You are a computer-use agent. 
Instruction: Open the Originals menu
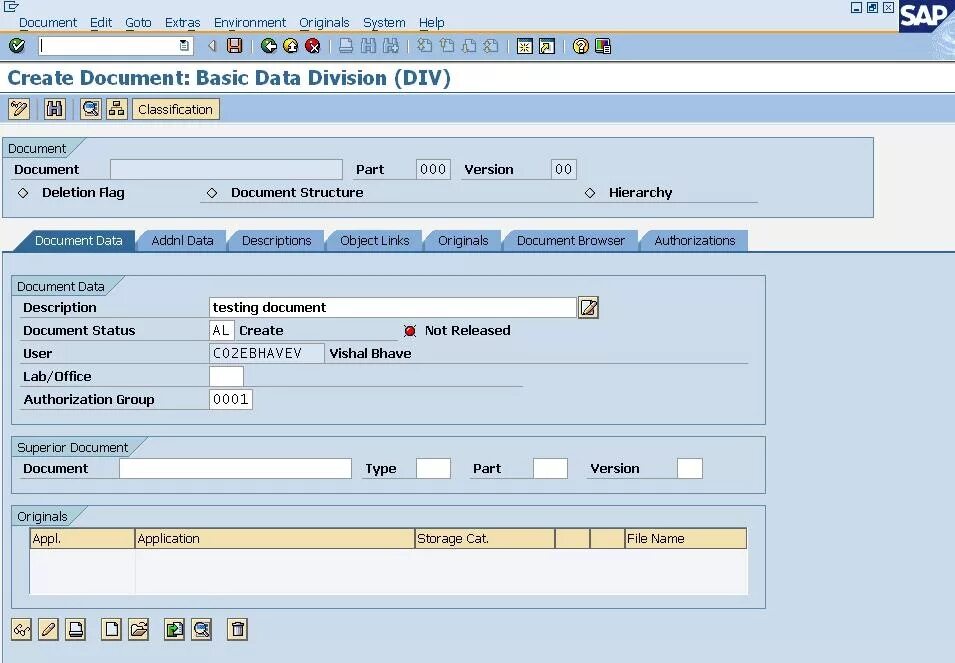click(x=324, y=23)
